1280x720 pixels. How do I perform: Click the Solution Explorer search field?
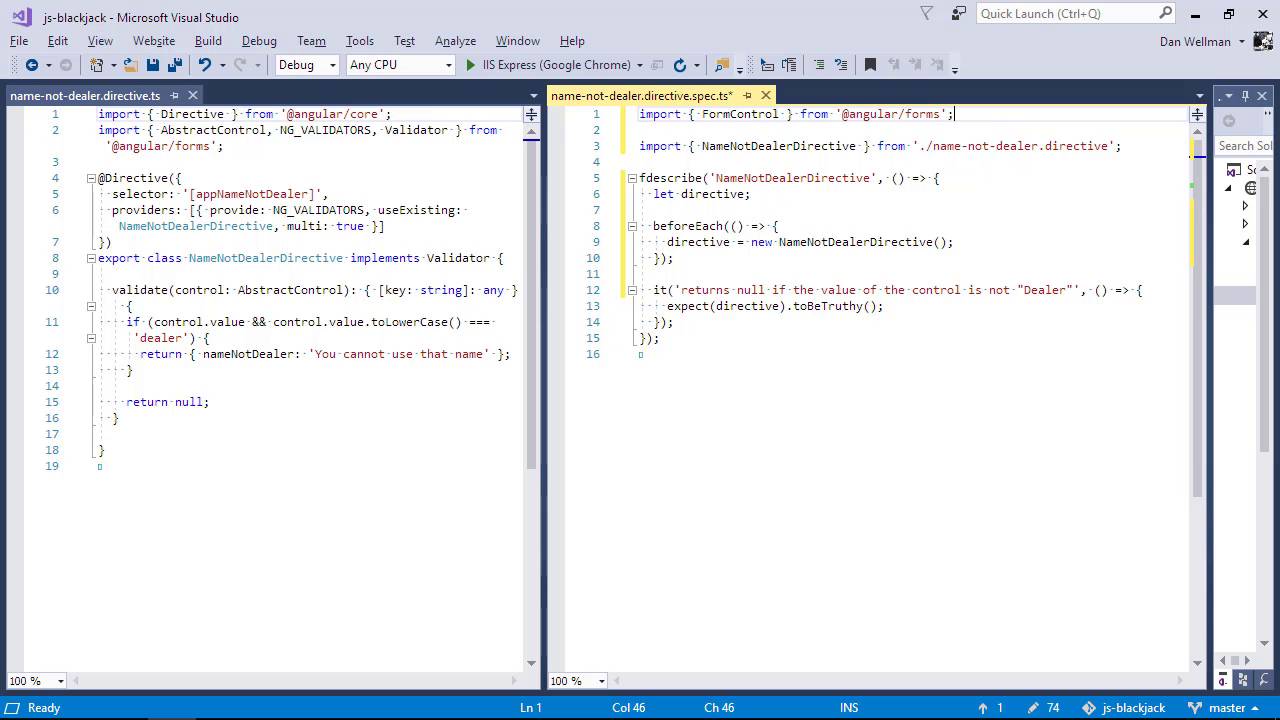[1245, 146]
